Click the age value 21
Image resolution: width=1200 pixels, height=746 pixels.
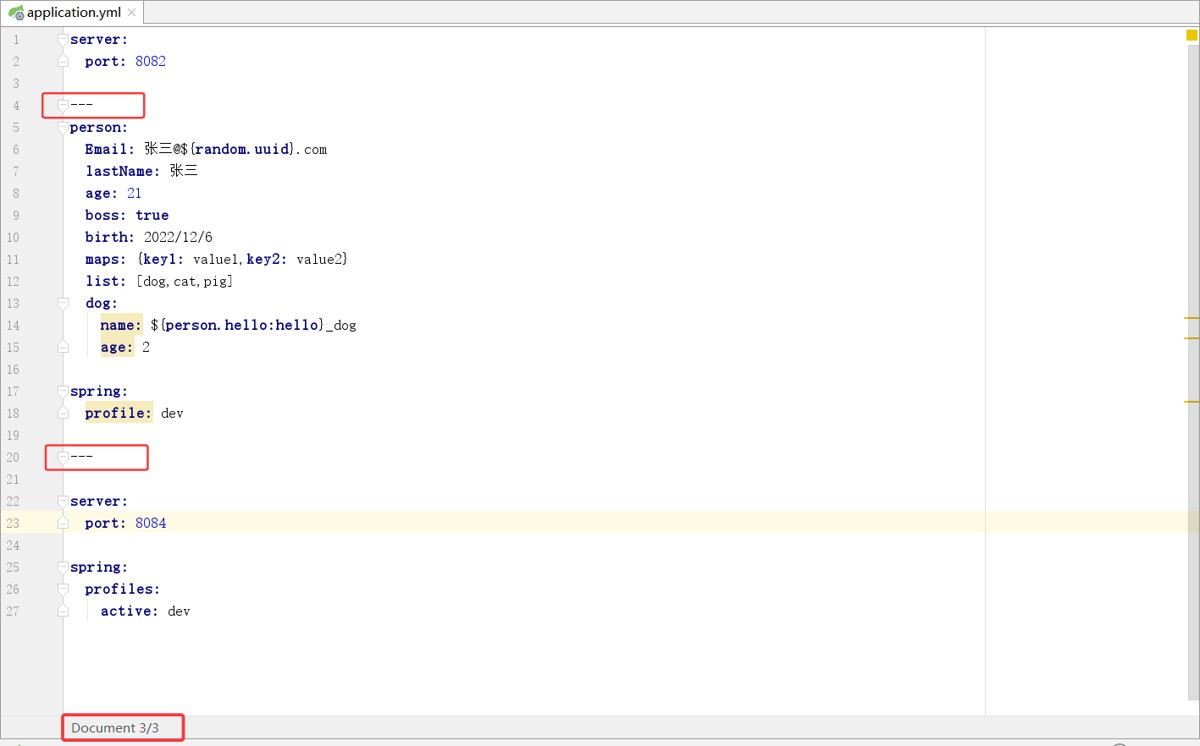coord(134,193)
